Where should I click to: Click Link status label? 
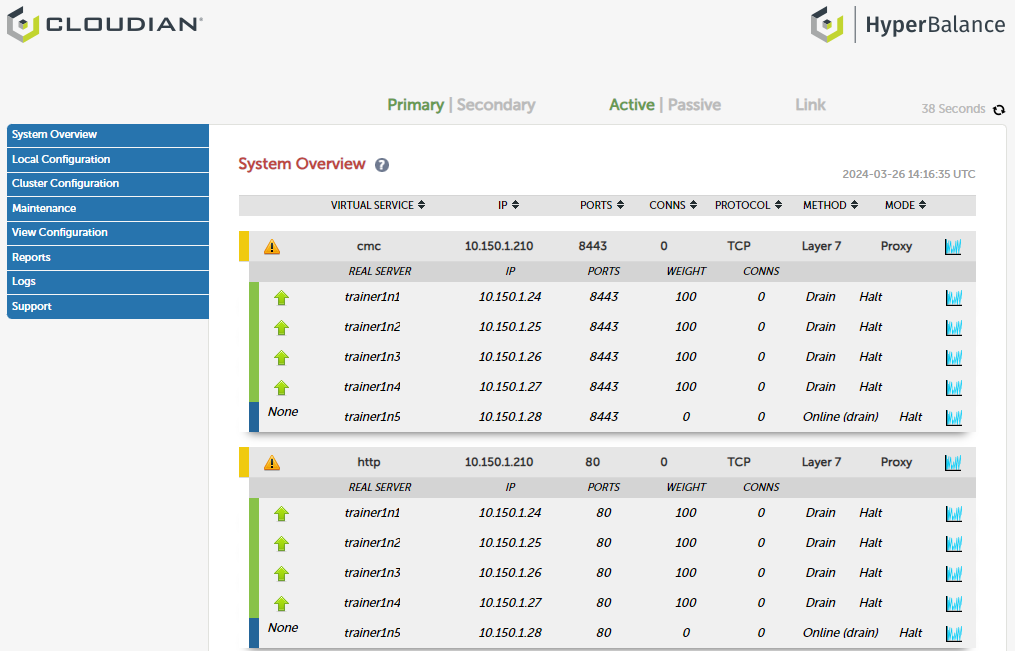(810, 105)
